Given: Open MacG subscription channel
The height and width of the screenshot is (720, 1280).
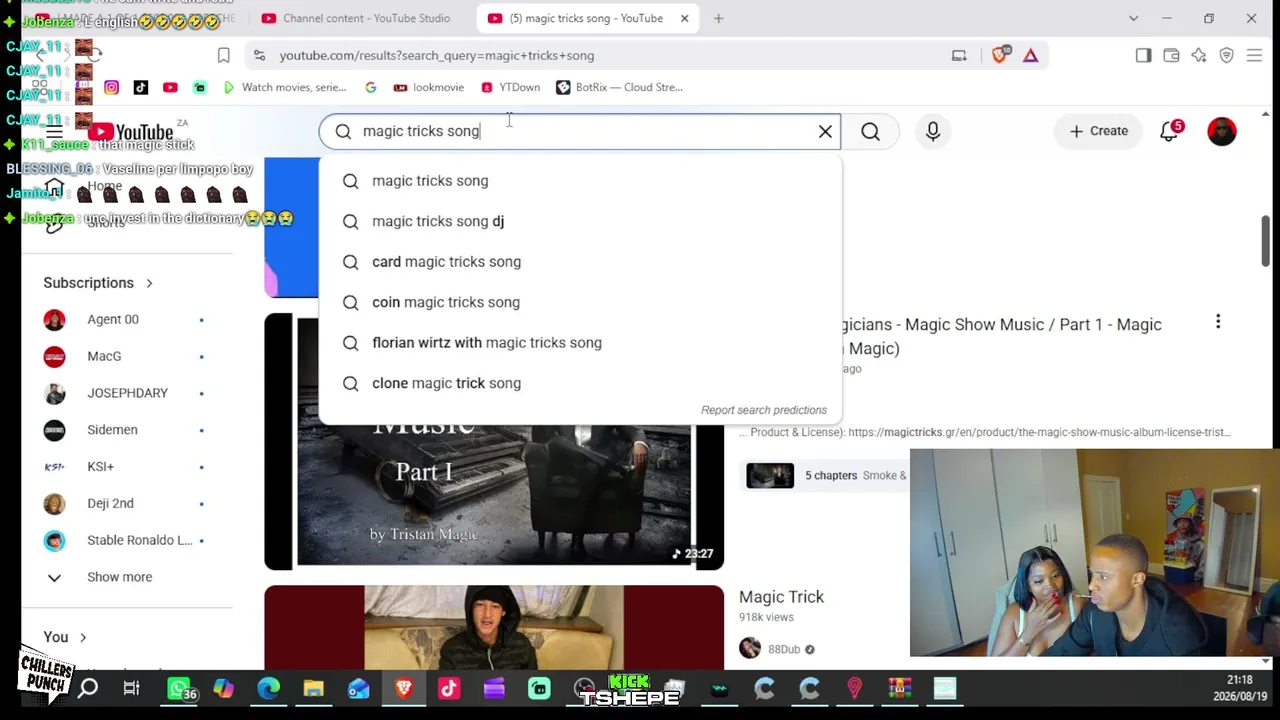Looking at the screenshot, I should coord(126,356).
